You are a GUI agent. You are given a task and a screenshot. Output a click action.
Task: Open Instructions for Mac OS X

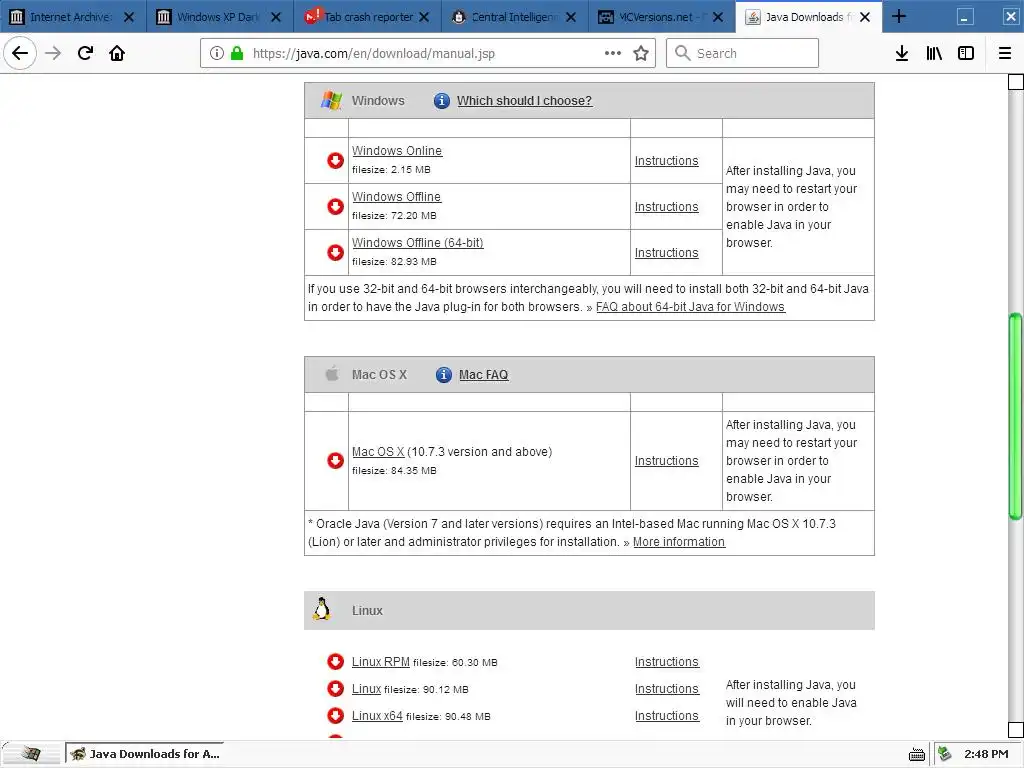[x=667, y=460]
